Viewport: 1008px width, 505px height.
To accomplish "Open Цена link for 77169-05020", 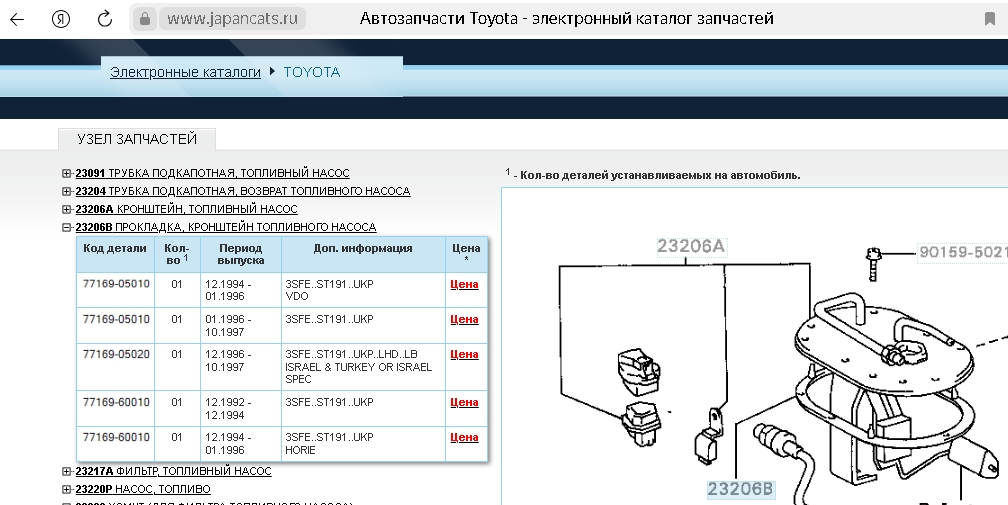I will tap(465, 354).
